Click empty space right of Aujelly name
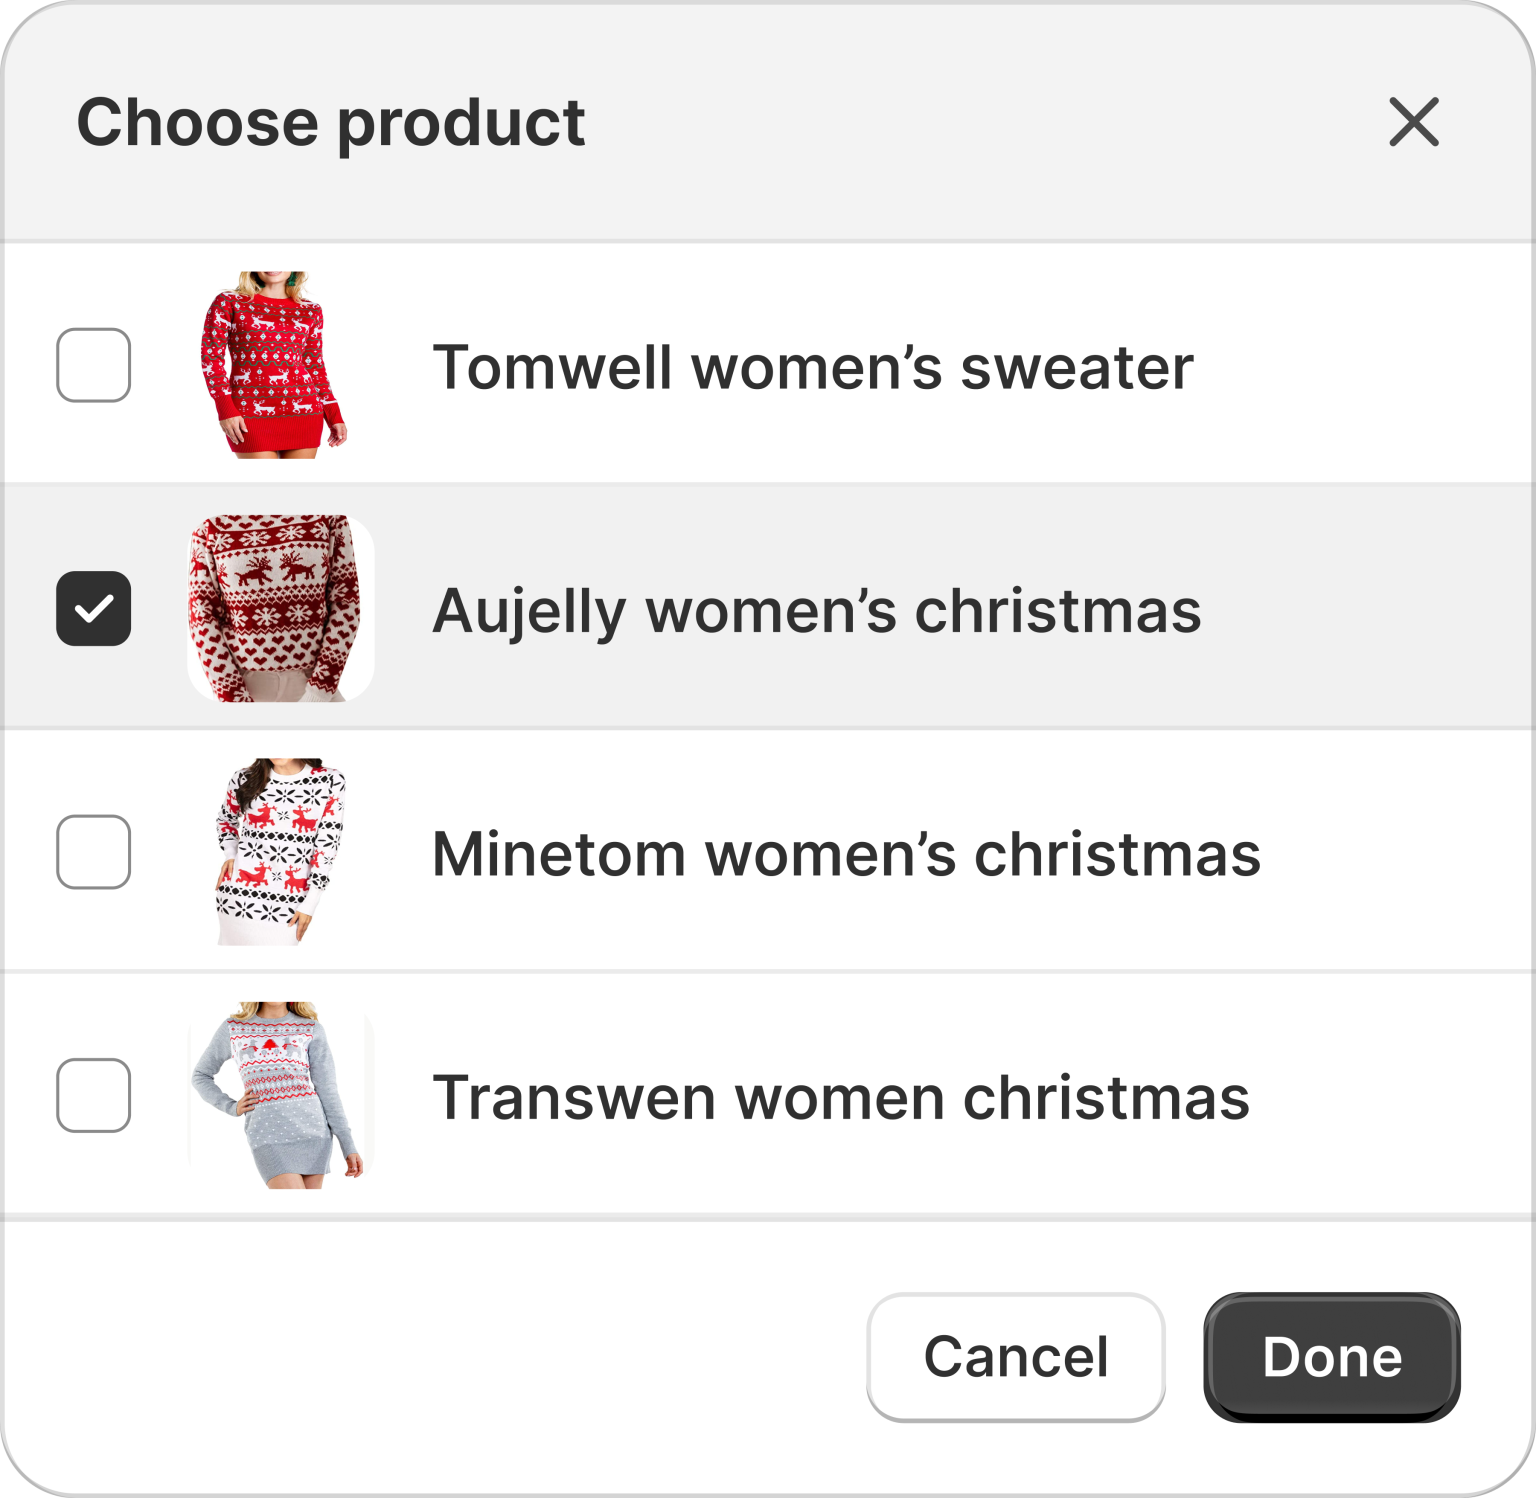This screenshot has width=1536, height=1498. [x=1370, y=608]
